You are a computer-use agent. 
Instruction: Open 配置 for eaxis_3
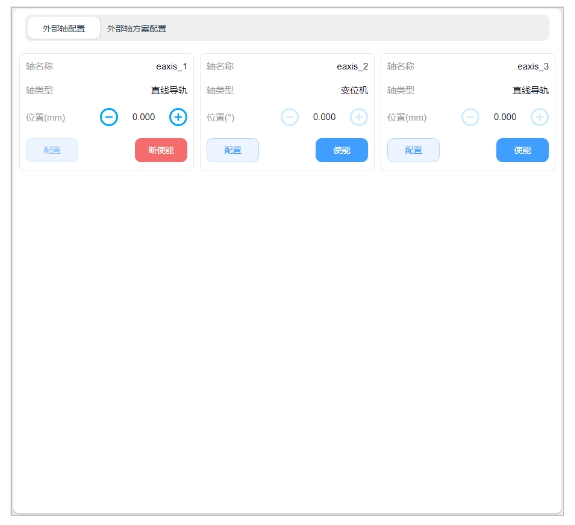click(413, 150)
